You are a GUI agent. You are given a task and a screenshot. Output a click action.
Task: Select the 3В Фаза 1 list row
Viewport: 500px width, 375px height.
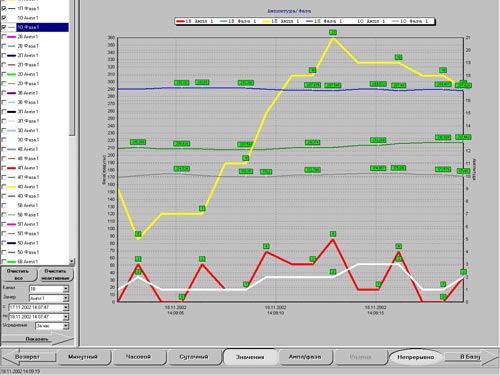pyautogui.click(x=35, y=102)
